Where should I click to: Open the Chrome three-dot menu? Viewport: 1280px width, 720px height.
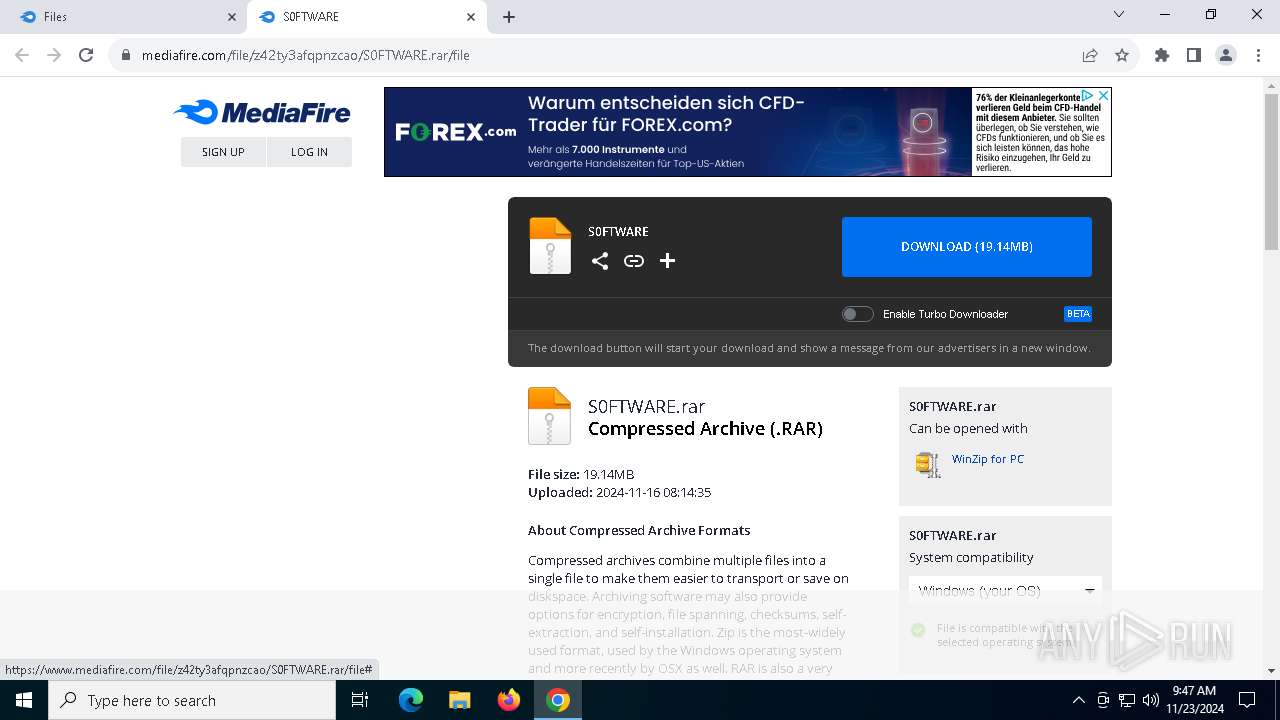[x=1258, y=55]
